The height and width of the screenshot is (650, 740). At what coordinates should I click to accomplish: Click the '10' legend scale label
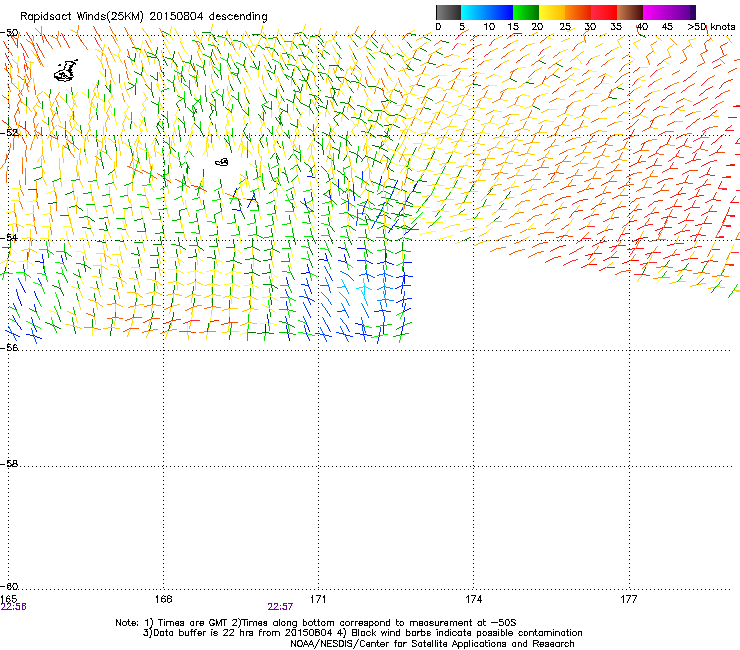tap(489, 27)
